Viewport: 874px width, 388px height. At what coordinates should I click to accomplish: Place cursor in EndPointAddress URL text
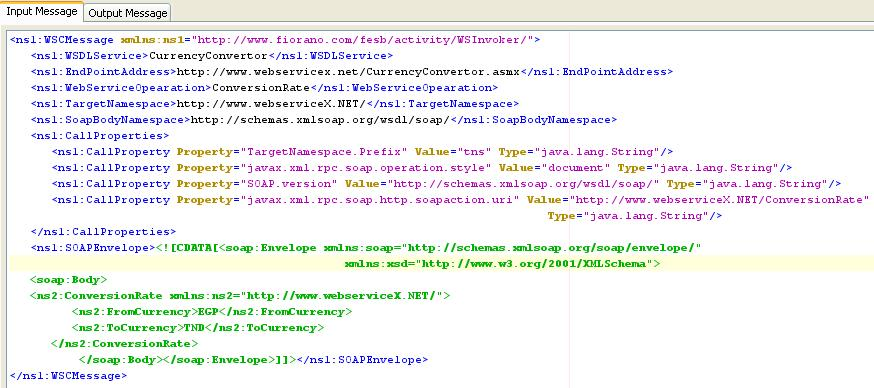pyautogui.click(x=348, y=72)
